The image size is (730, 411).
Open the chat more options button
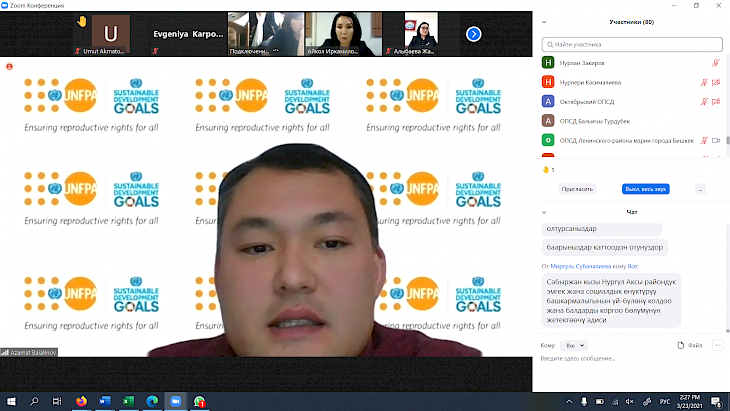click(717, 345)
